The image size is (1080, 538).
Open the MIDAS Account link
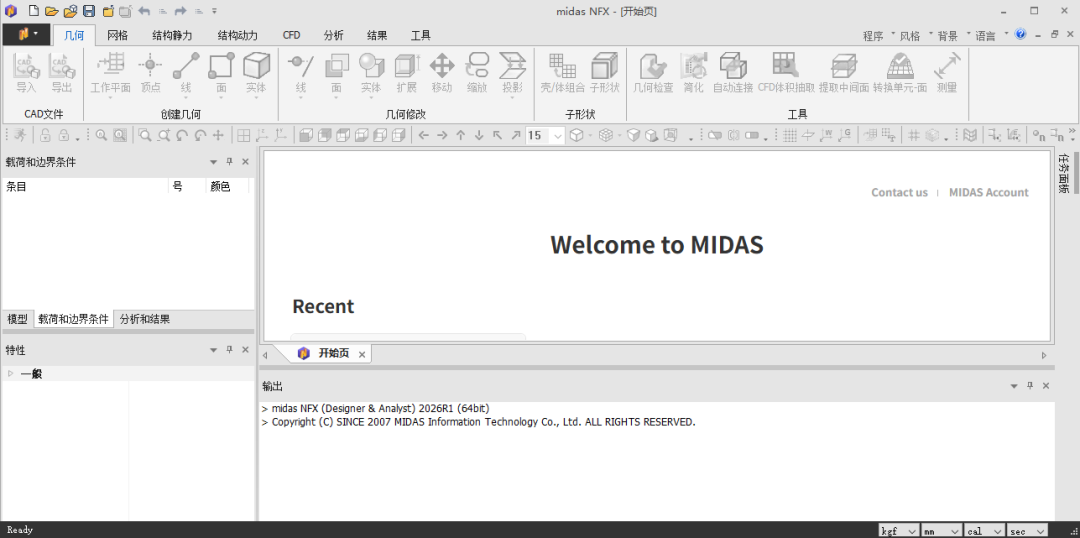(988, 193)
